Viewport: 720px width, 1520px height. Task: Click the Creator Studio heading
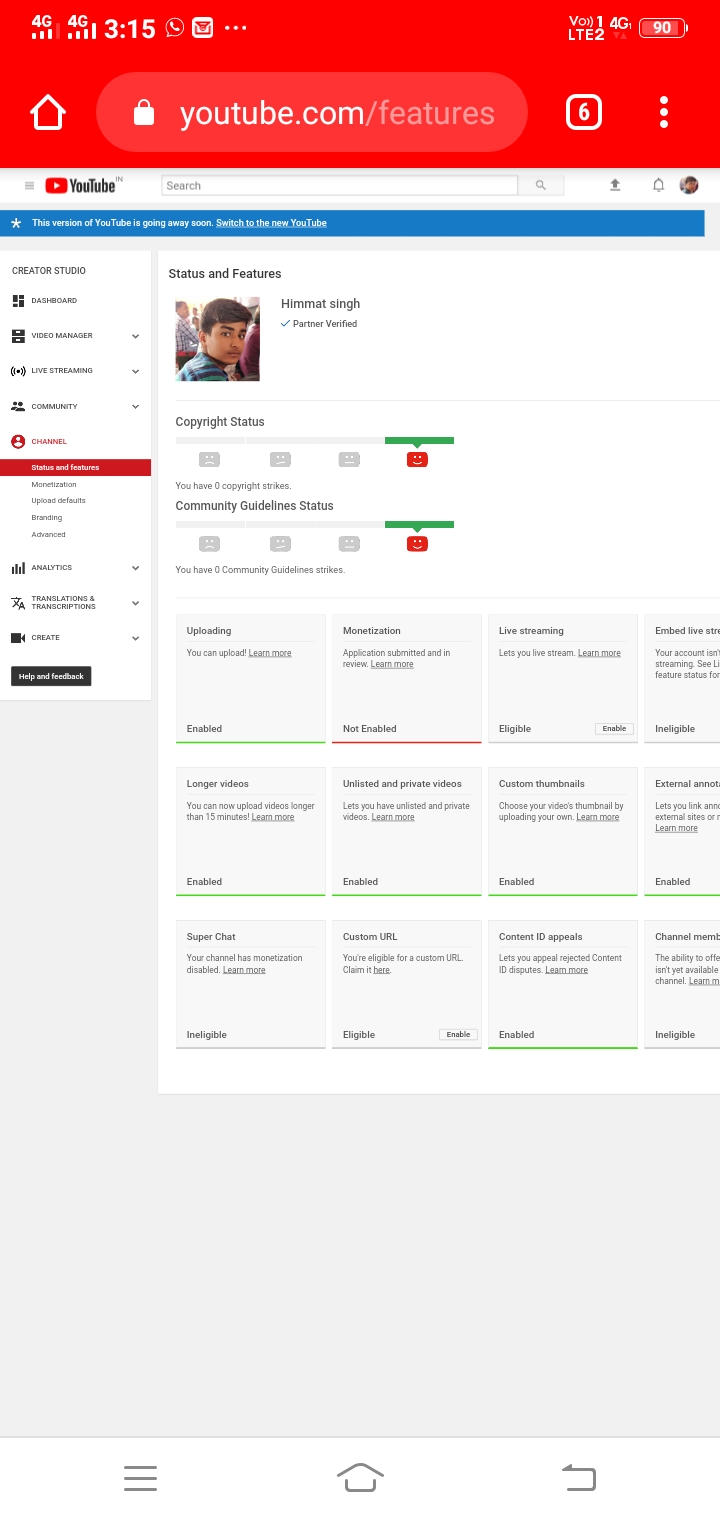point(49,271)
